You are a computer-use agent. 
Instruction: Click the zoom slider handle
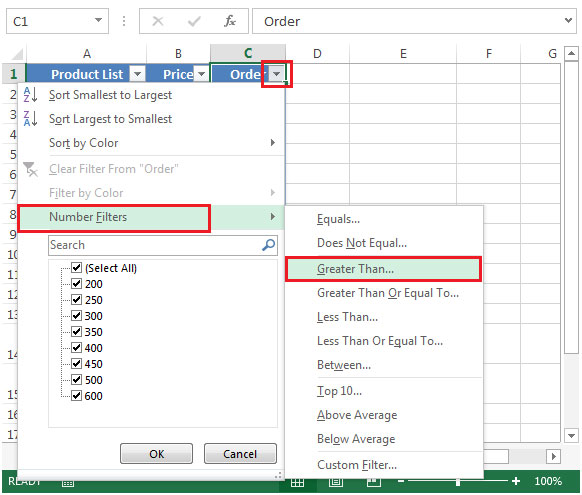tap(458, 482)
